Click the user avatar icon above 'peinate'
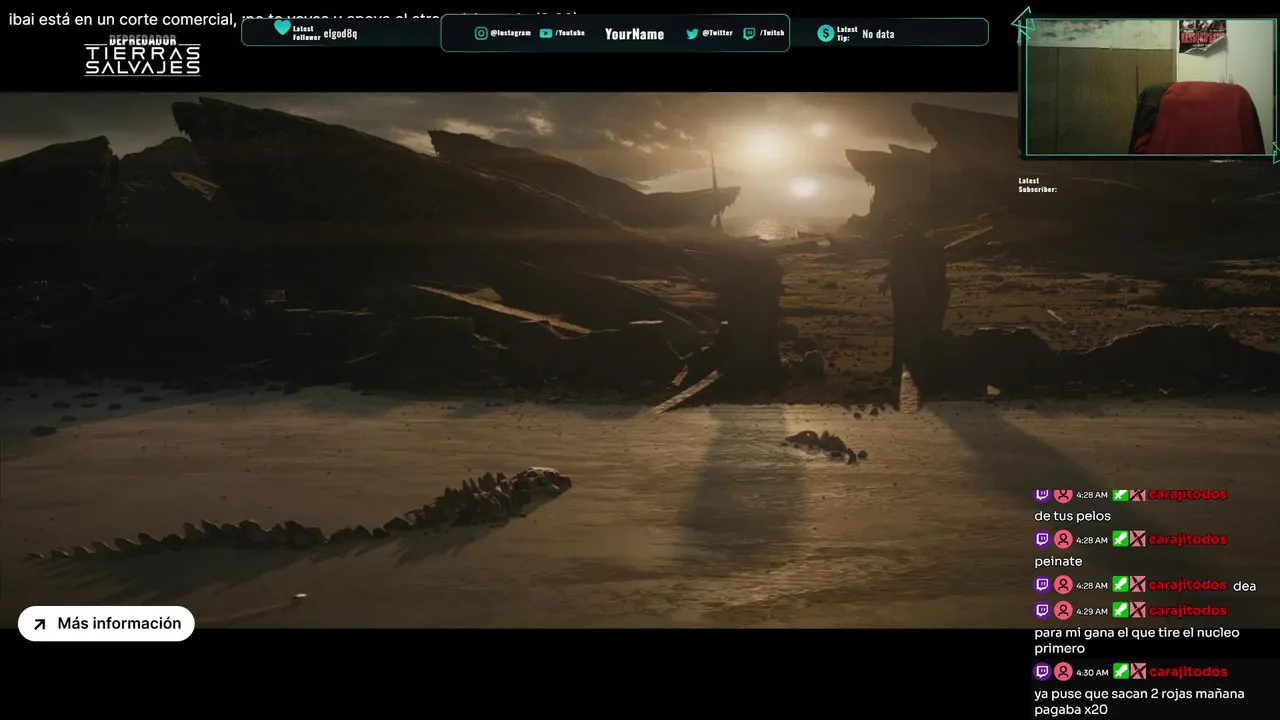Viewport: 1280px width, 720px height. (x=1063, y=540)
